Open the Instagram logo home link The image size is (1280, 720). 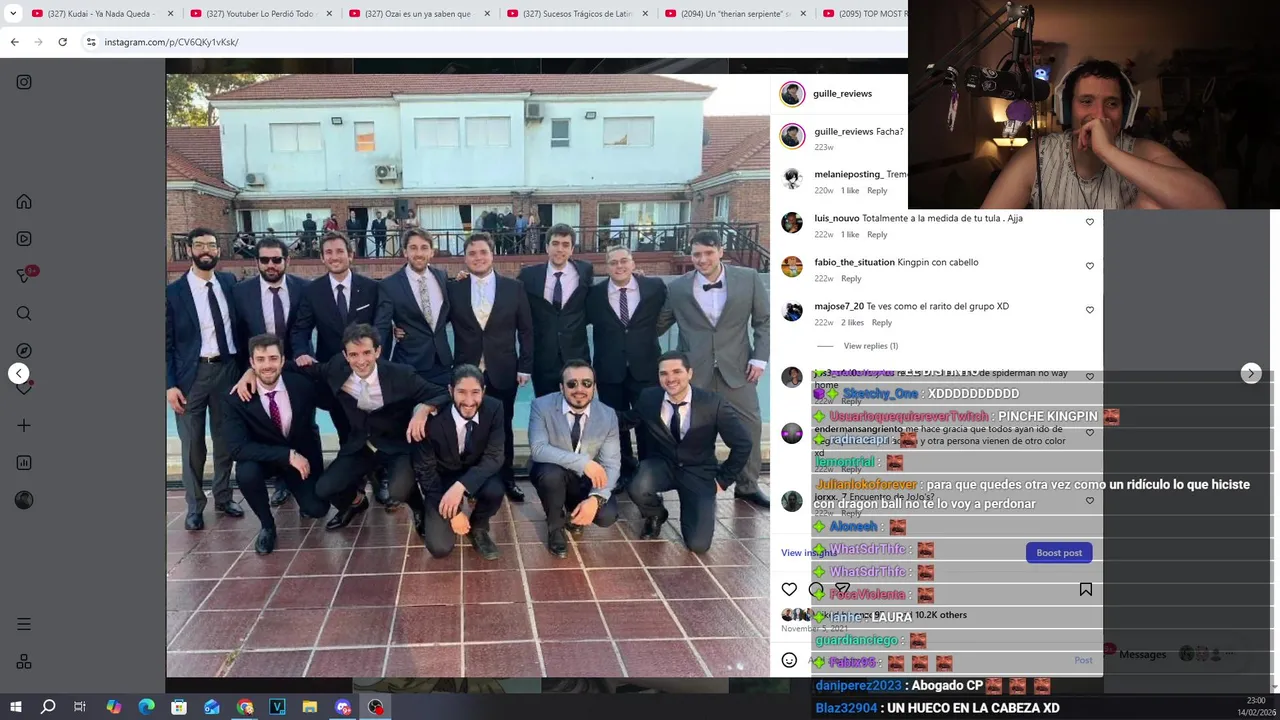[24, 82]
